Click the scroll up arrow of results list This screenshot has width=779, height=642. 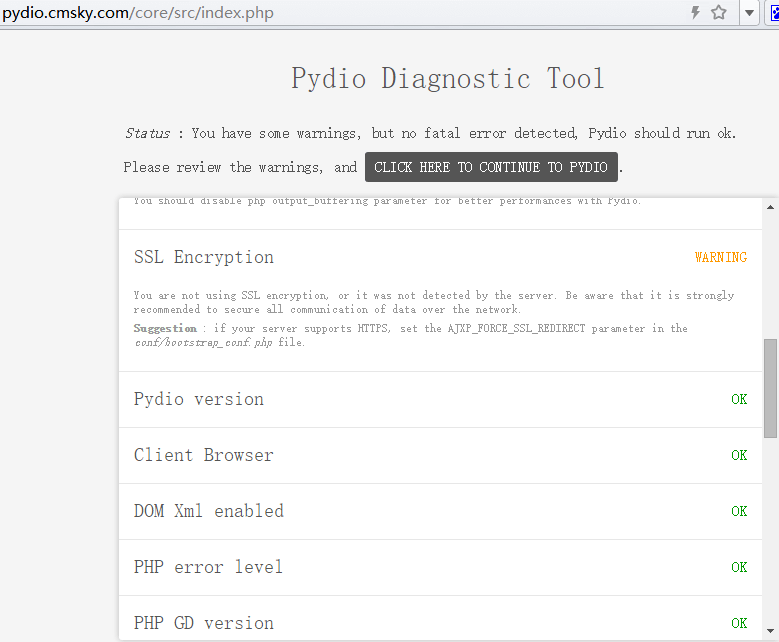771,207
